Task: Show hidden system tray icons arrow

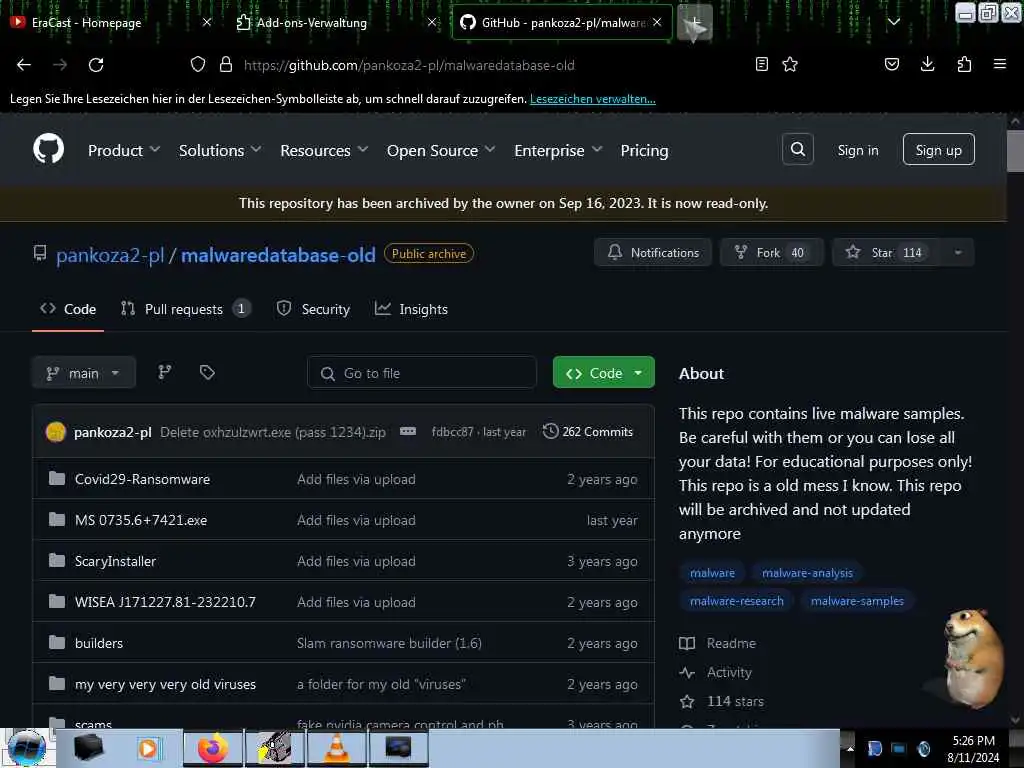Action: click(x=850, y=749)
